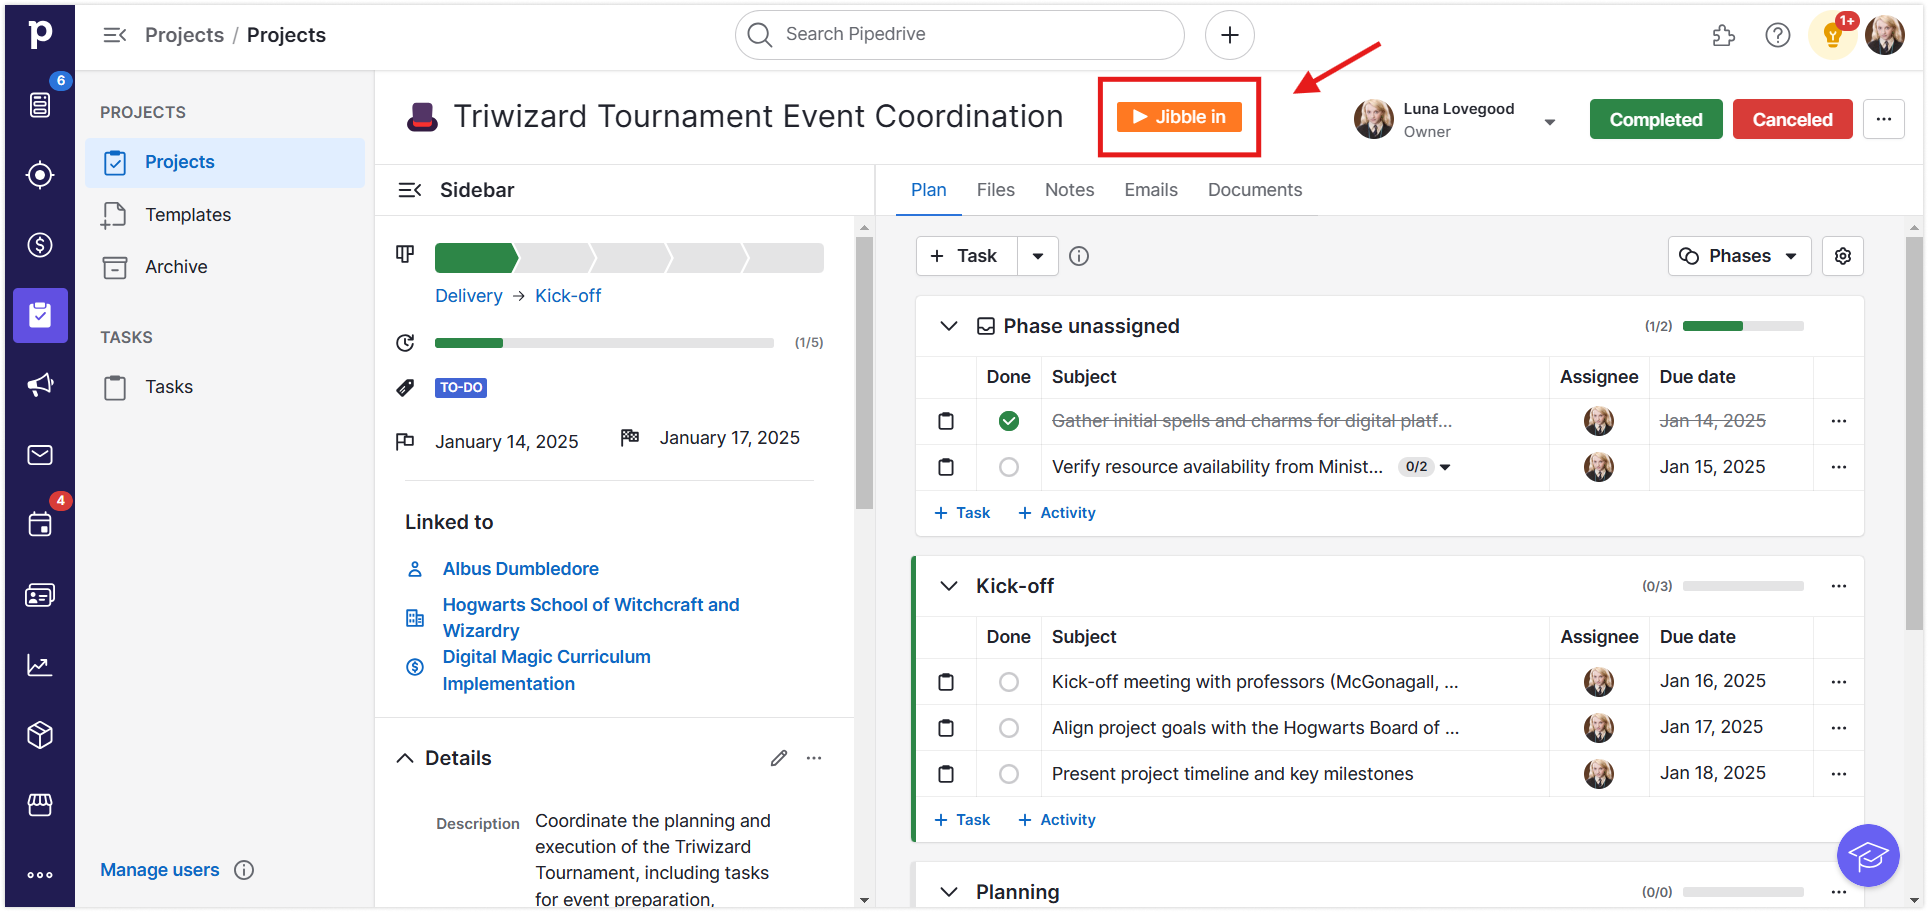1928x912 pixels.
Task: Collapse the Phase unassigned section
Action: [x=949, y=326]
